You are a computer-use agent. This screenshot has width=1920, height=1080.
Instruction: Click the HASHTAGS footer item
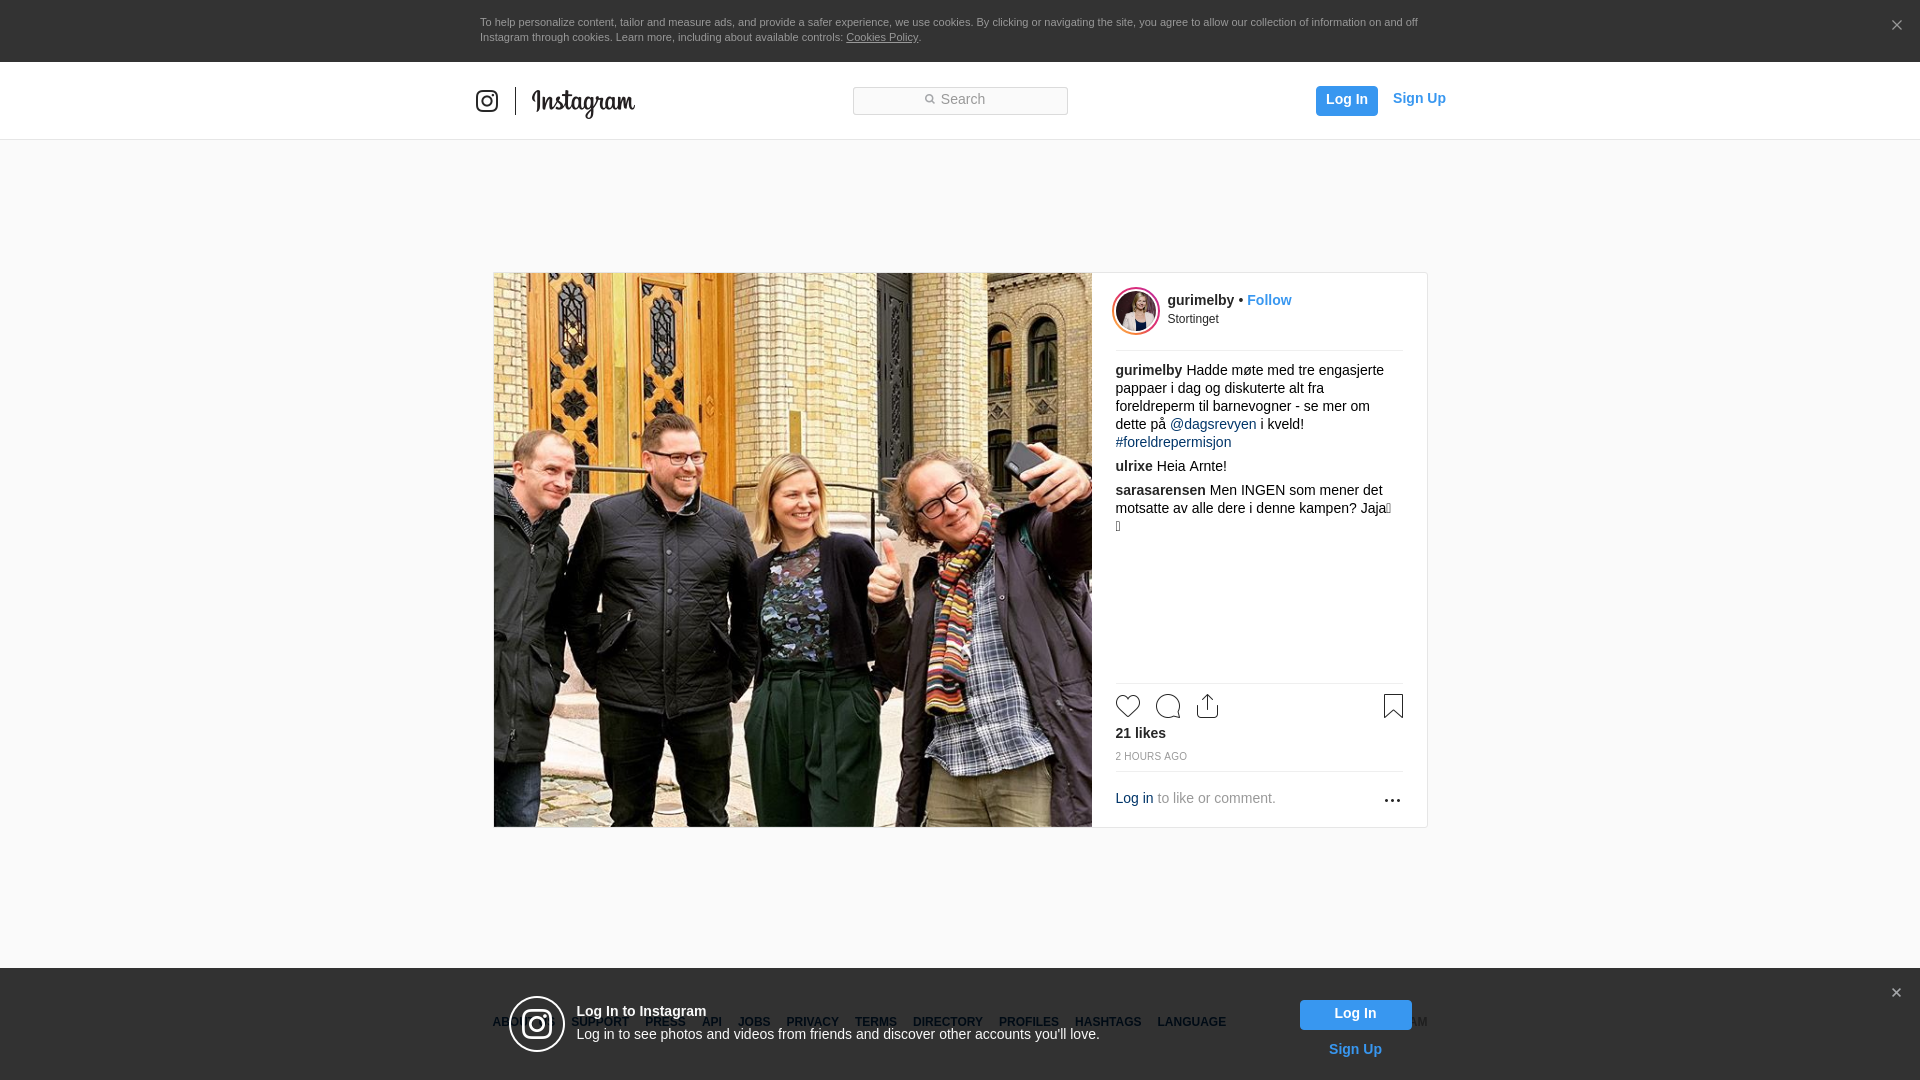click(1107, 1022)
